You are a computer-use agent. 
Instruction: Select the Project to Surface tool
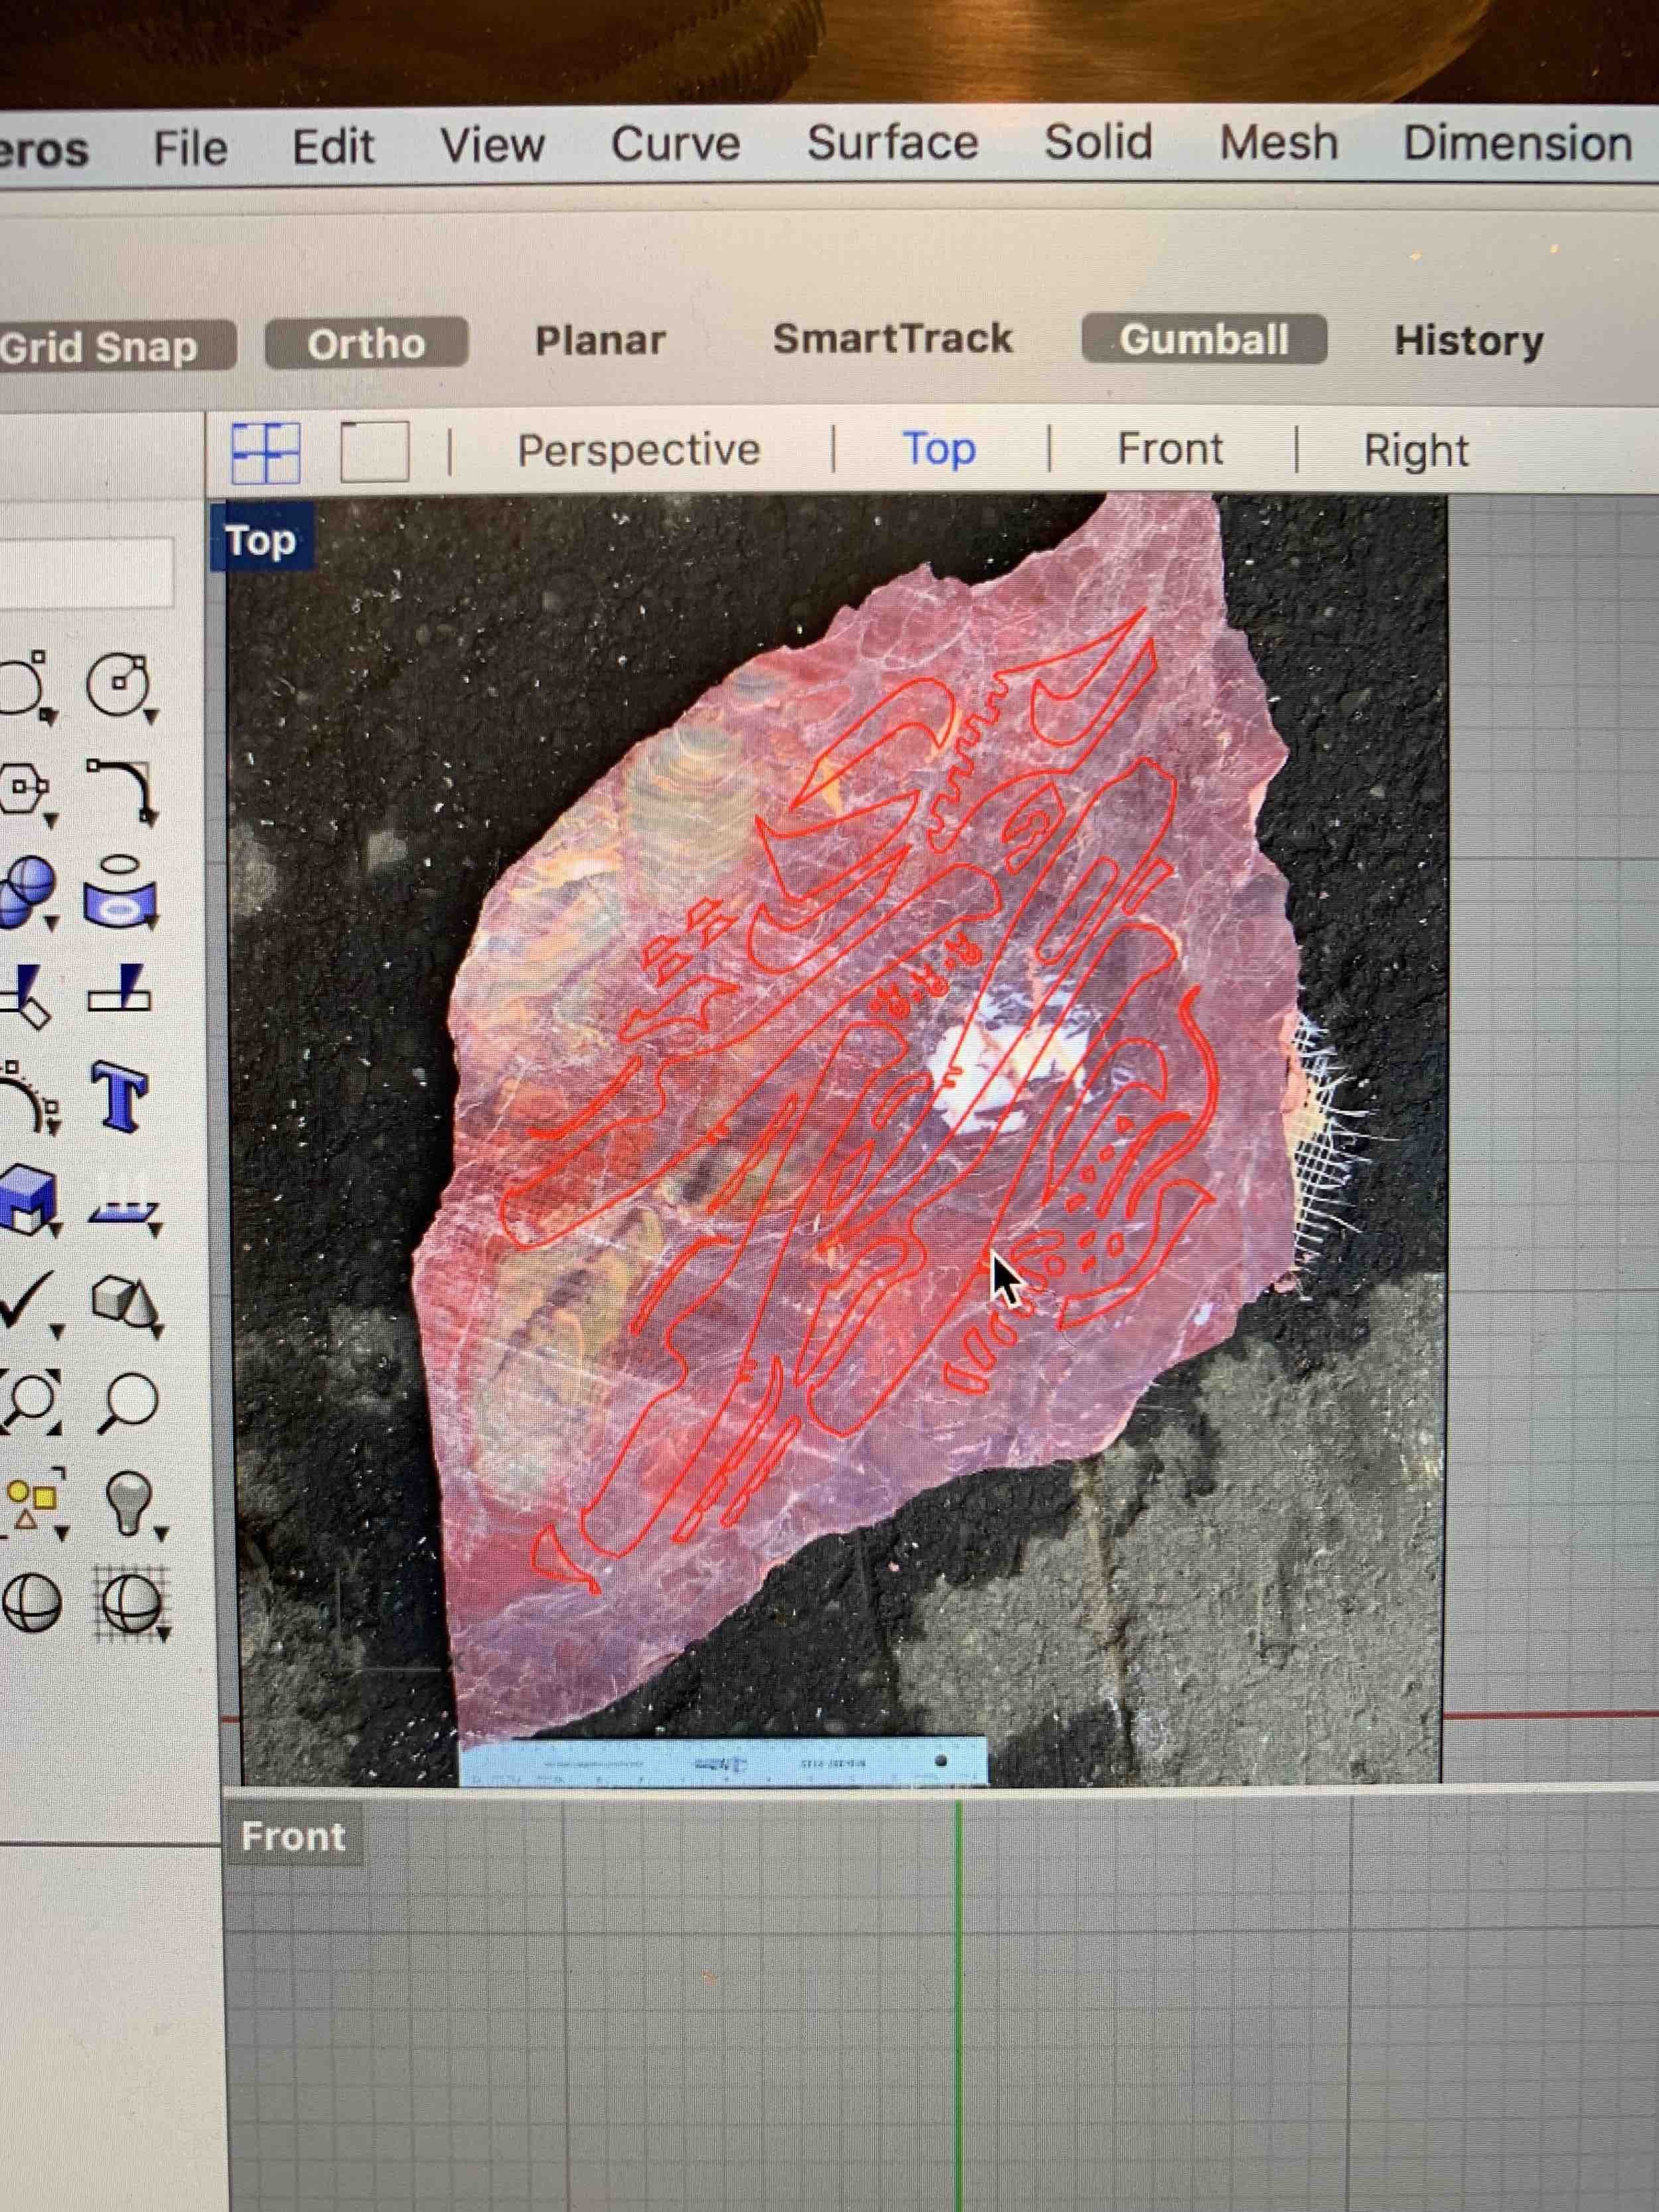[119, 891]
